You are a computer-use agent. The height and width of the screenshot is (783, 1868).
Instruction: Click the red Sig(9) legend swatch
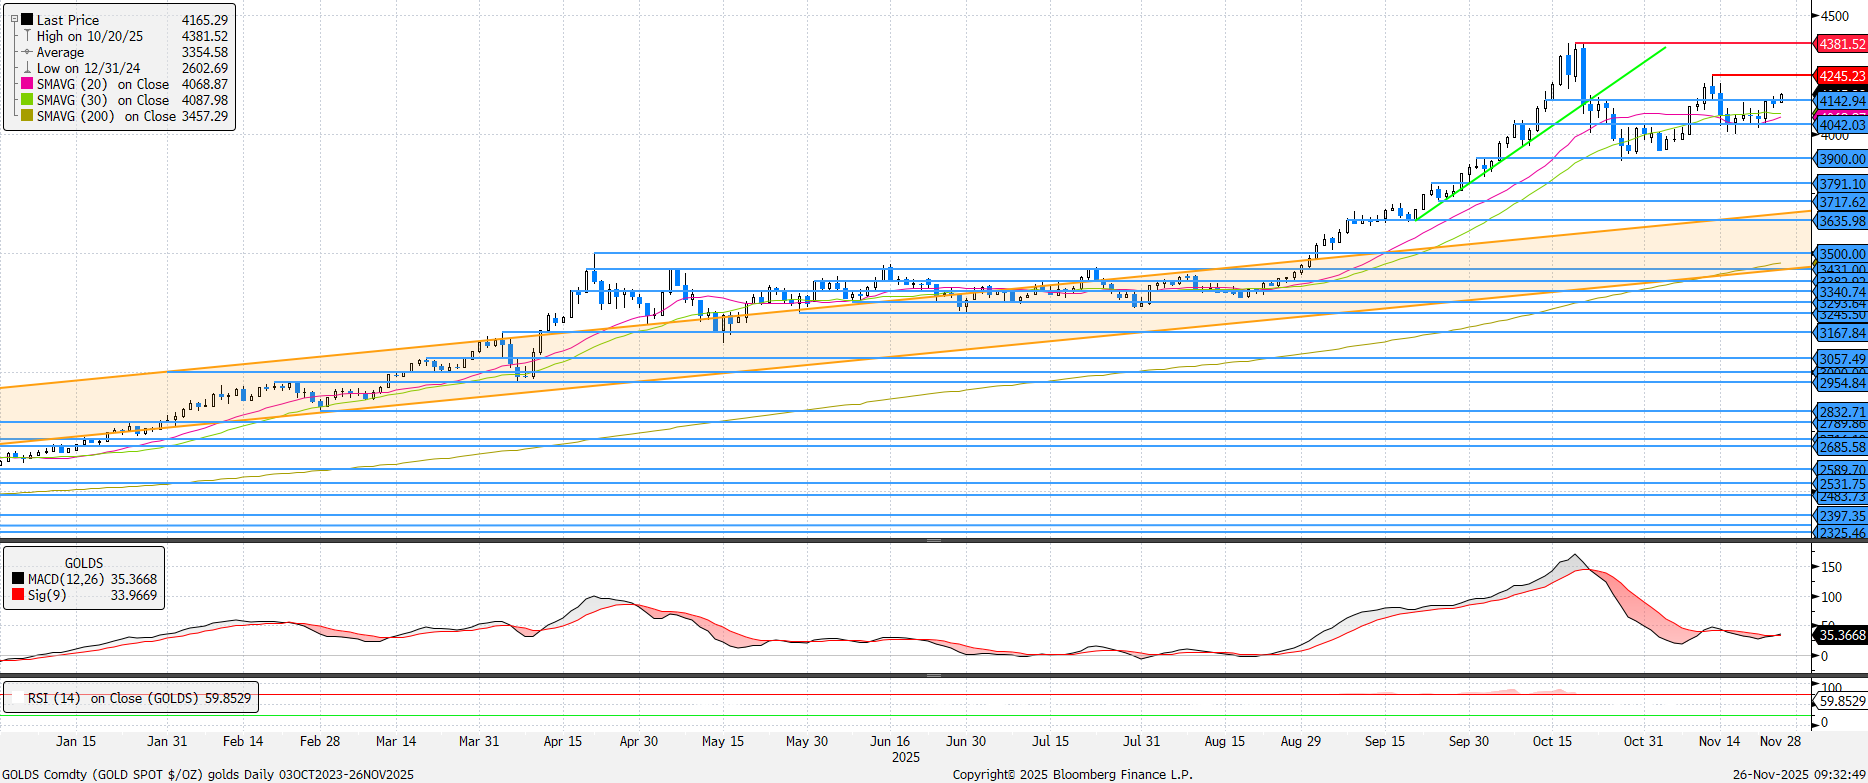pos(18,595)
